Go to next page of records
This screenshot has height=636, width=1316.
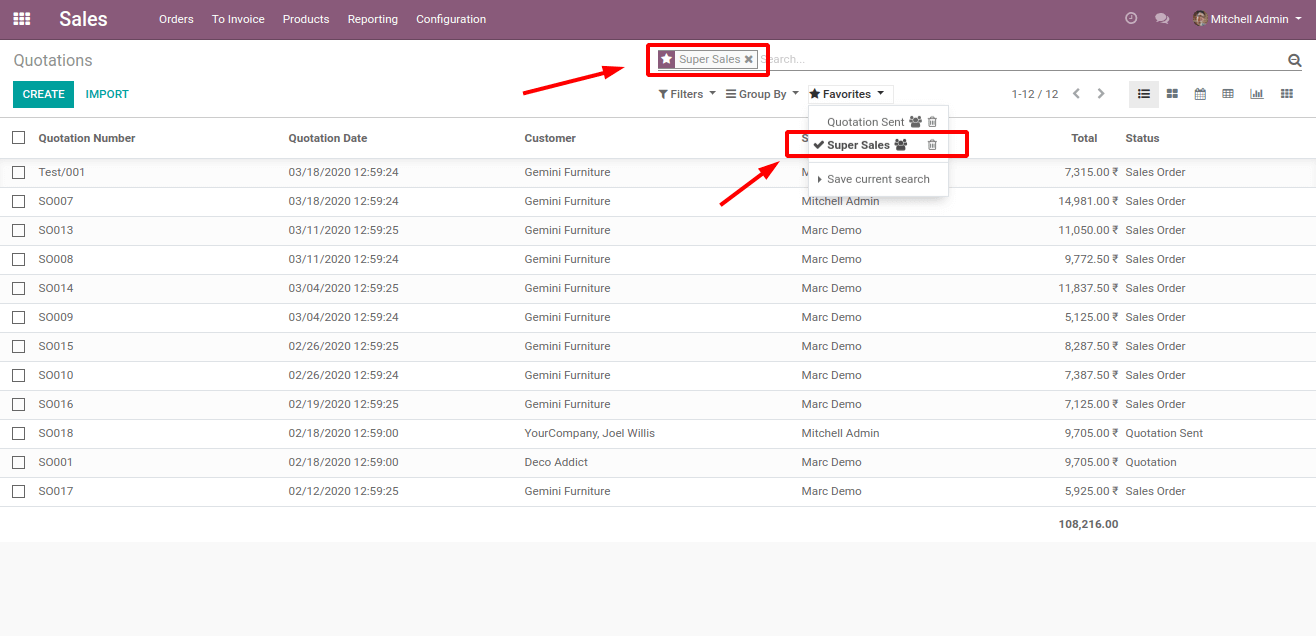(x=1101, y=94)
